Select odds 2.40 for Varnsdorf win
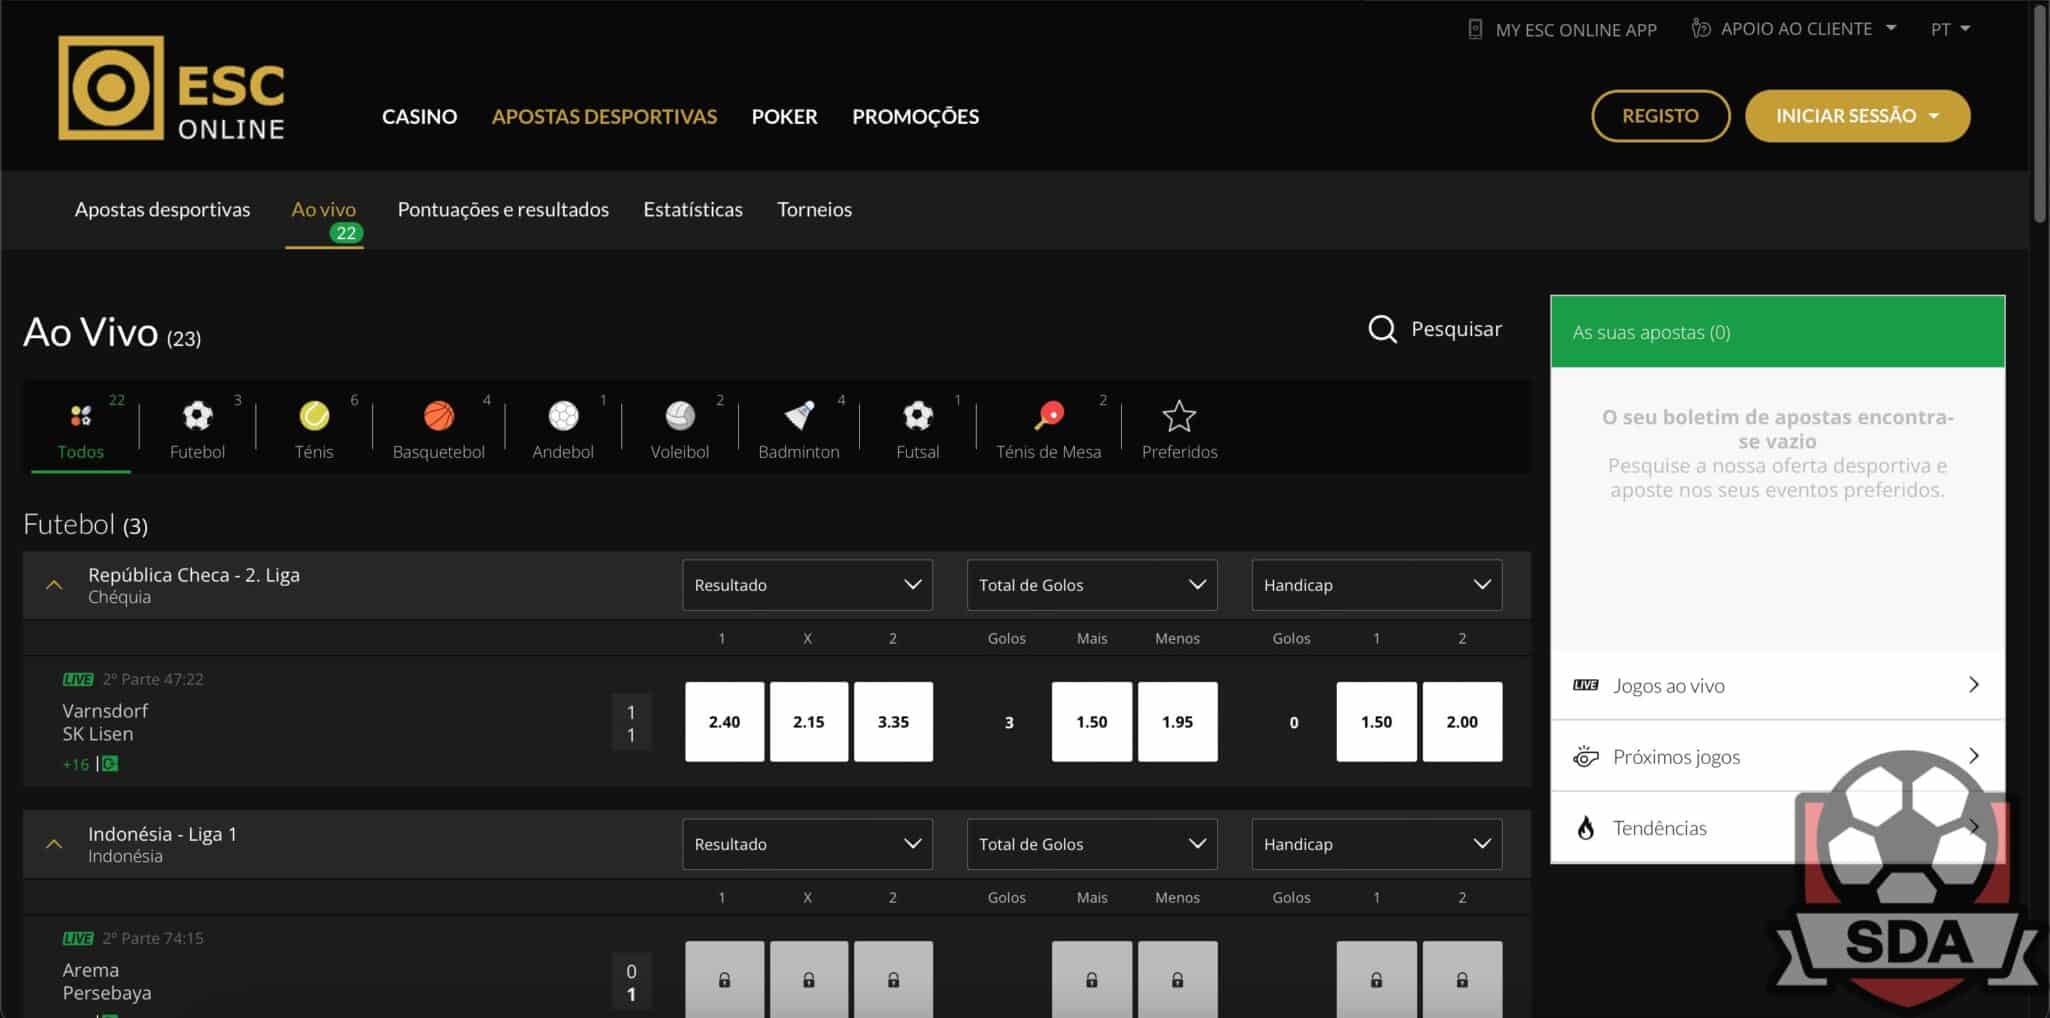2050x1018 pixels. pos(724,722)
